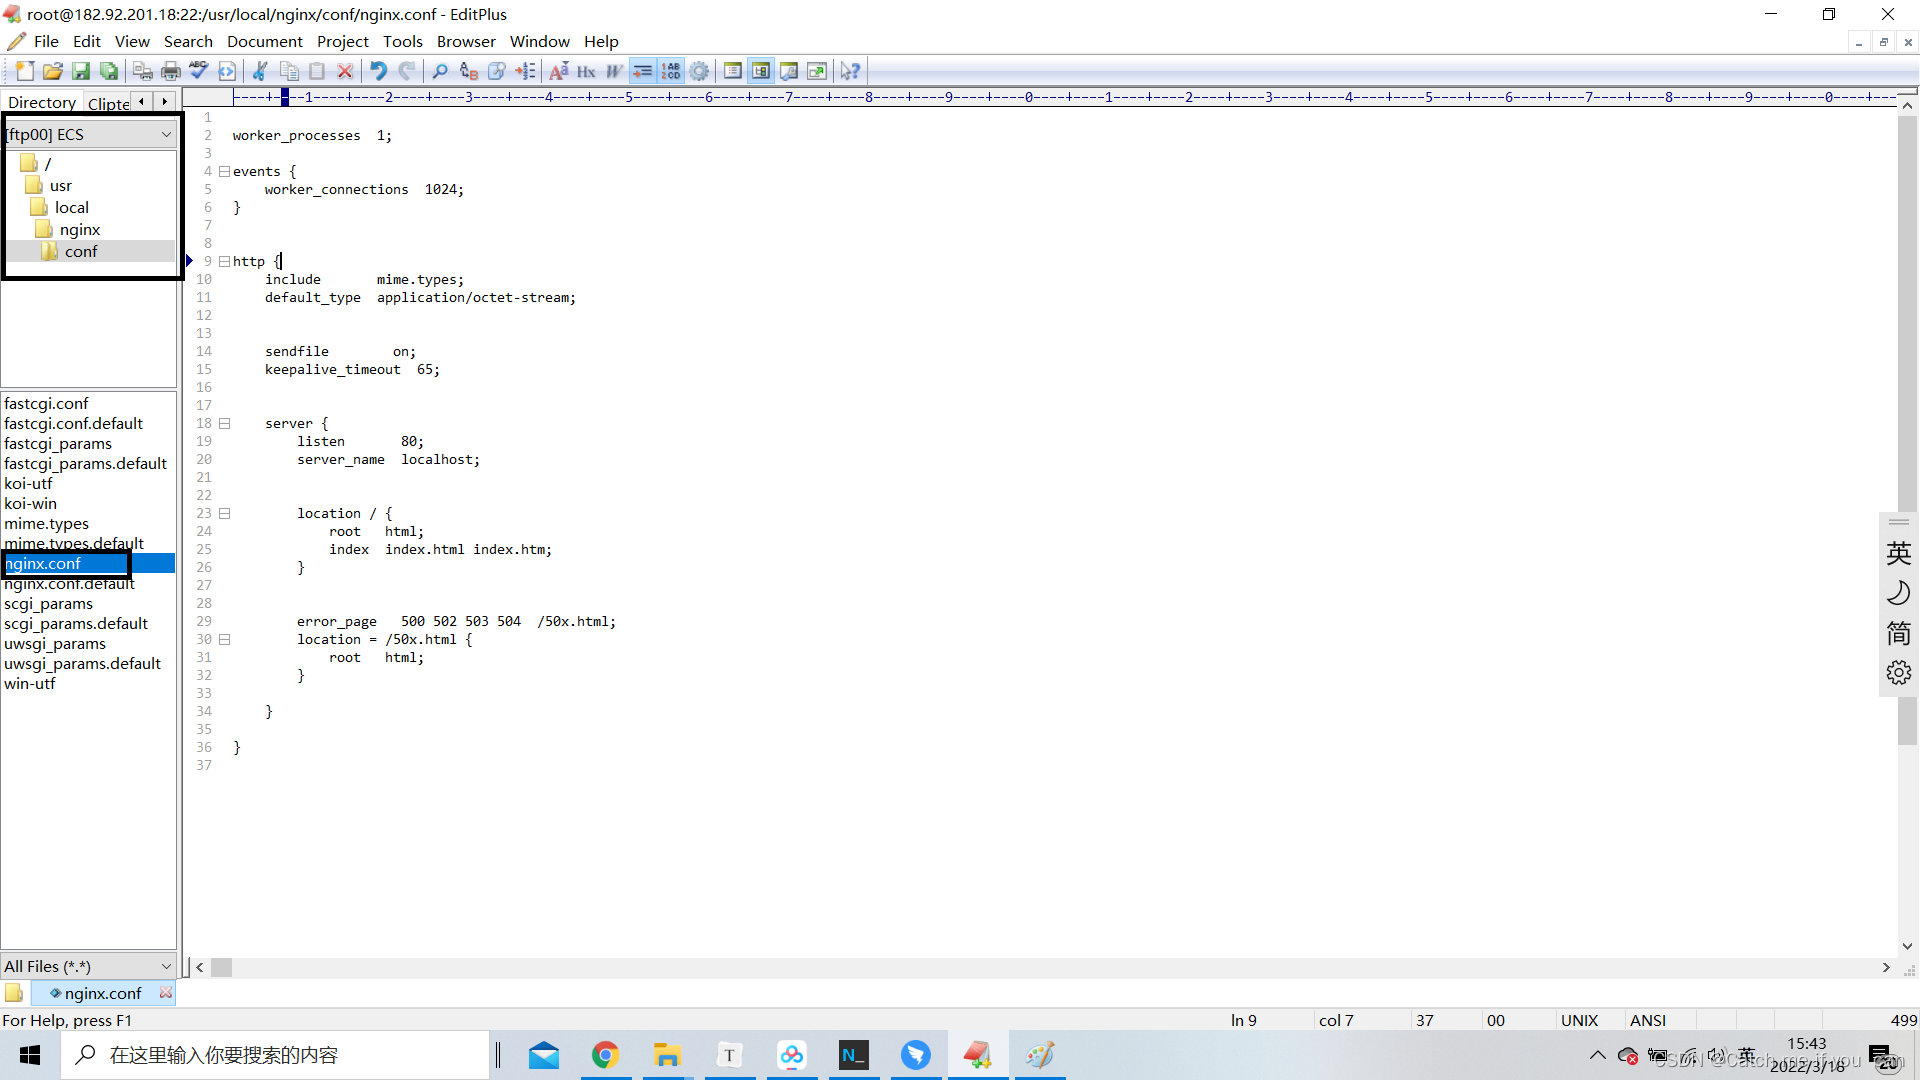Viewport: 1920px width, 1080px height.
Task: Click the Cliptext panel tab
Action: click(x=108, y=103)
